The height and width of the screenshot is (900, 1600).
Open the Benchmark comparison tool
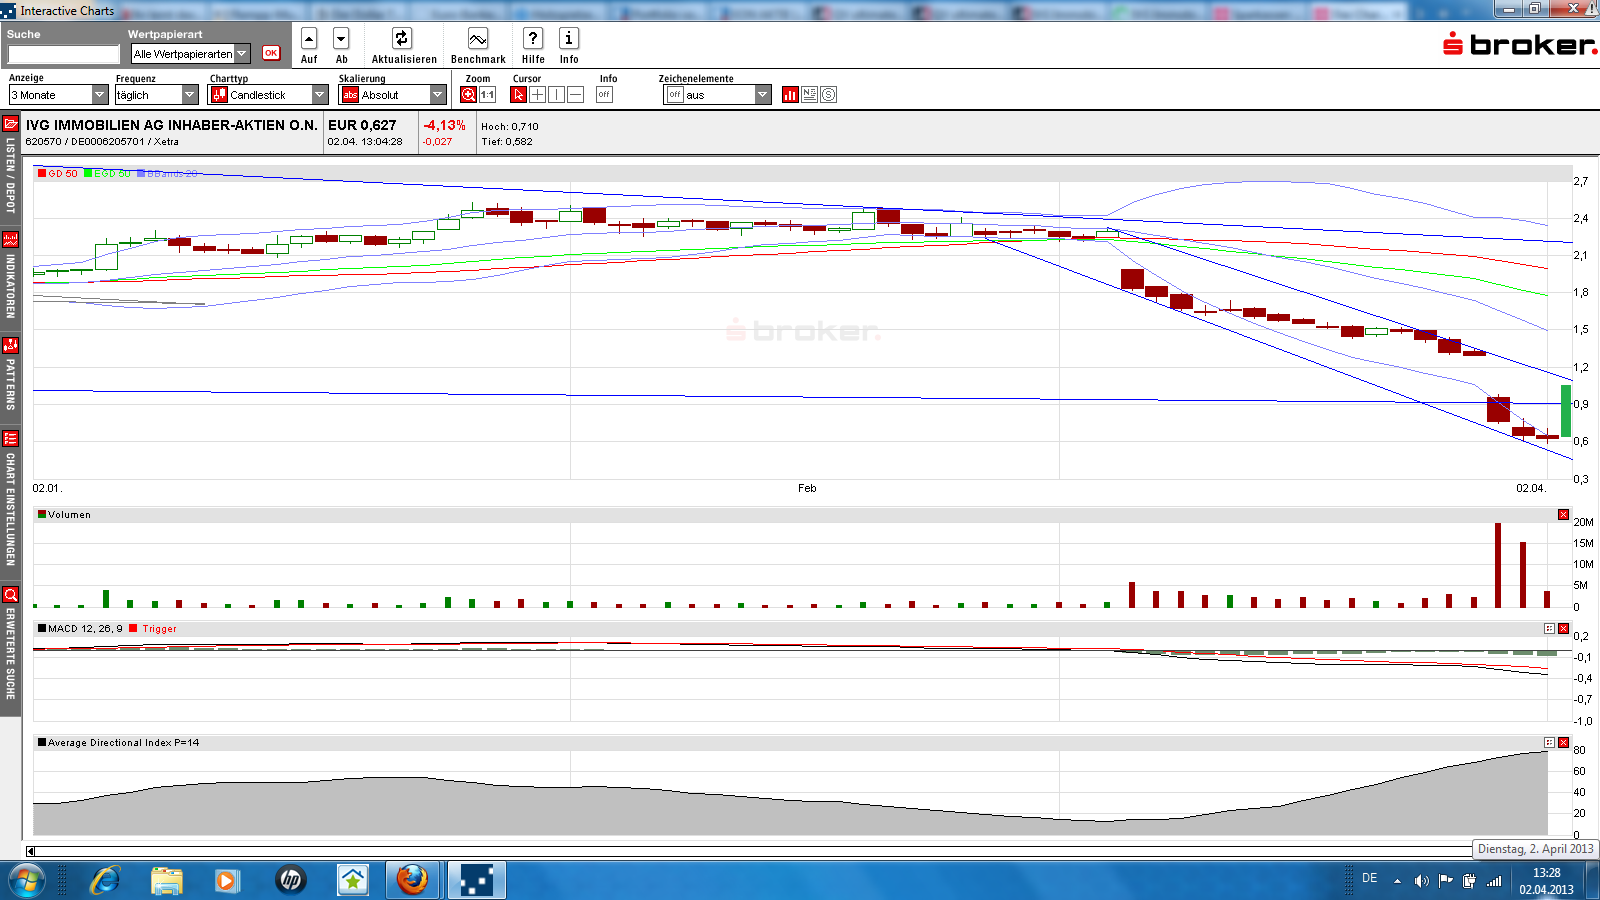pos(478,39)
